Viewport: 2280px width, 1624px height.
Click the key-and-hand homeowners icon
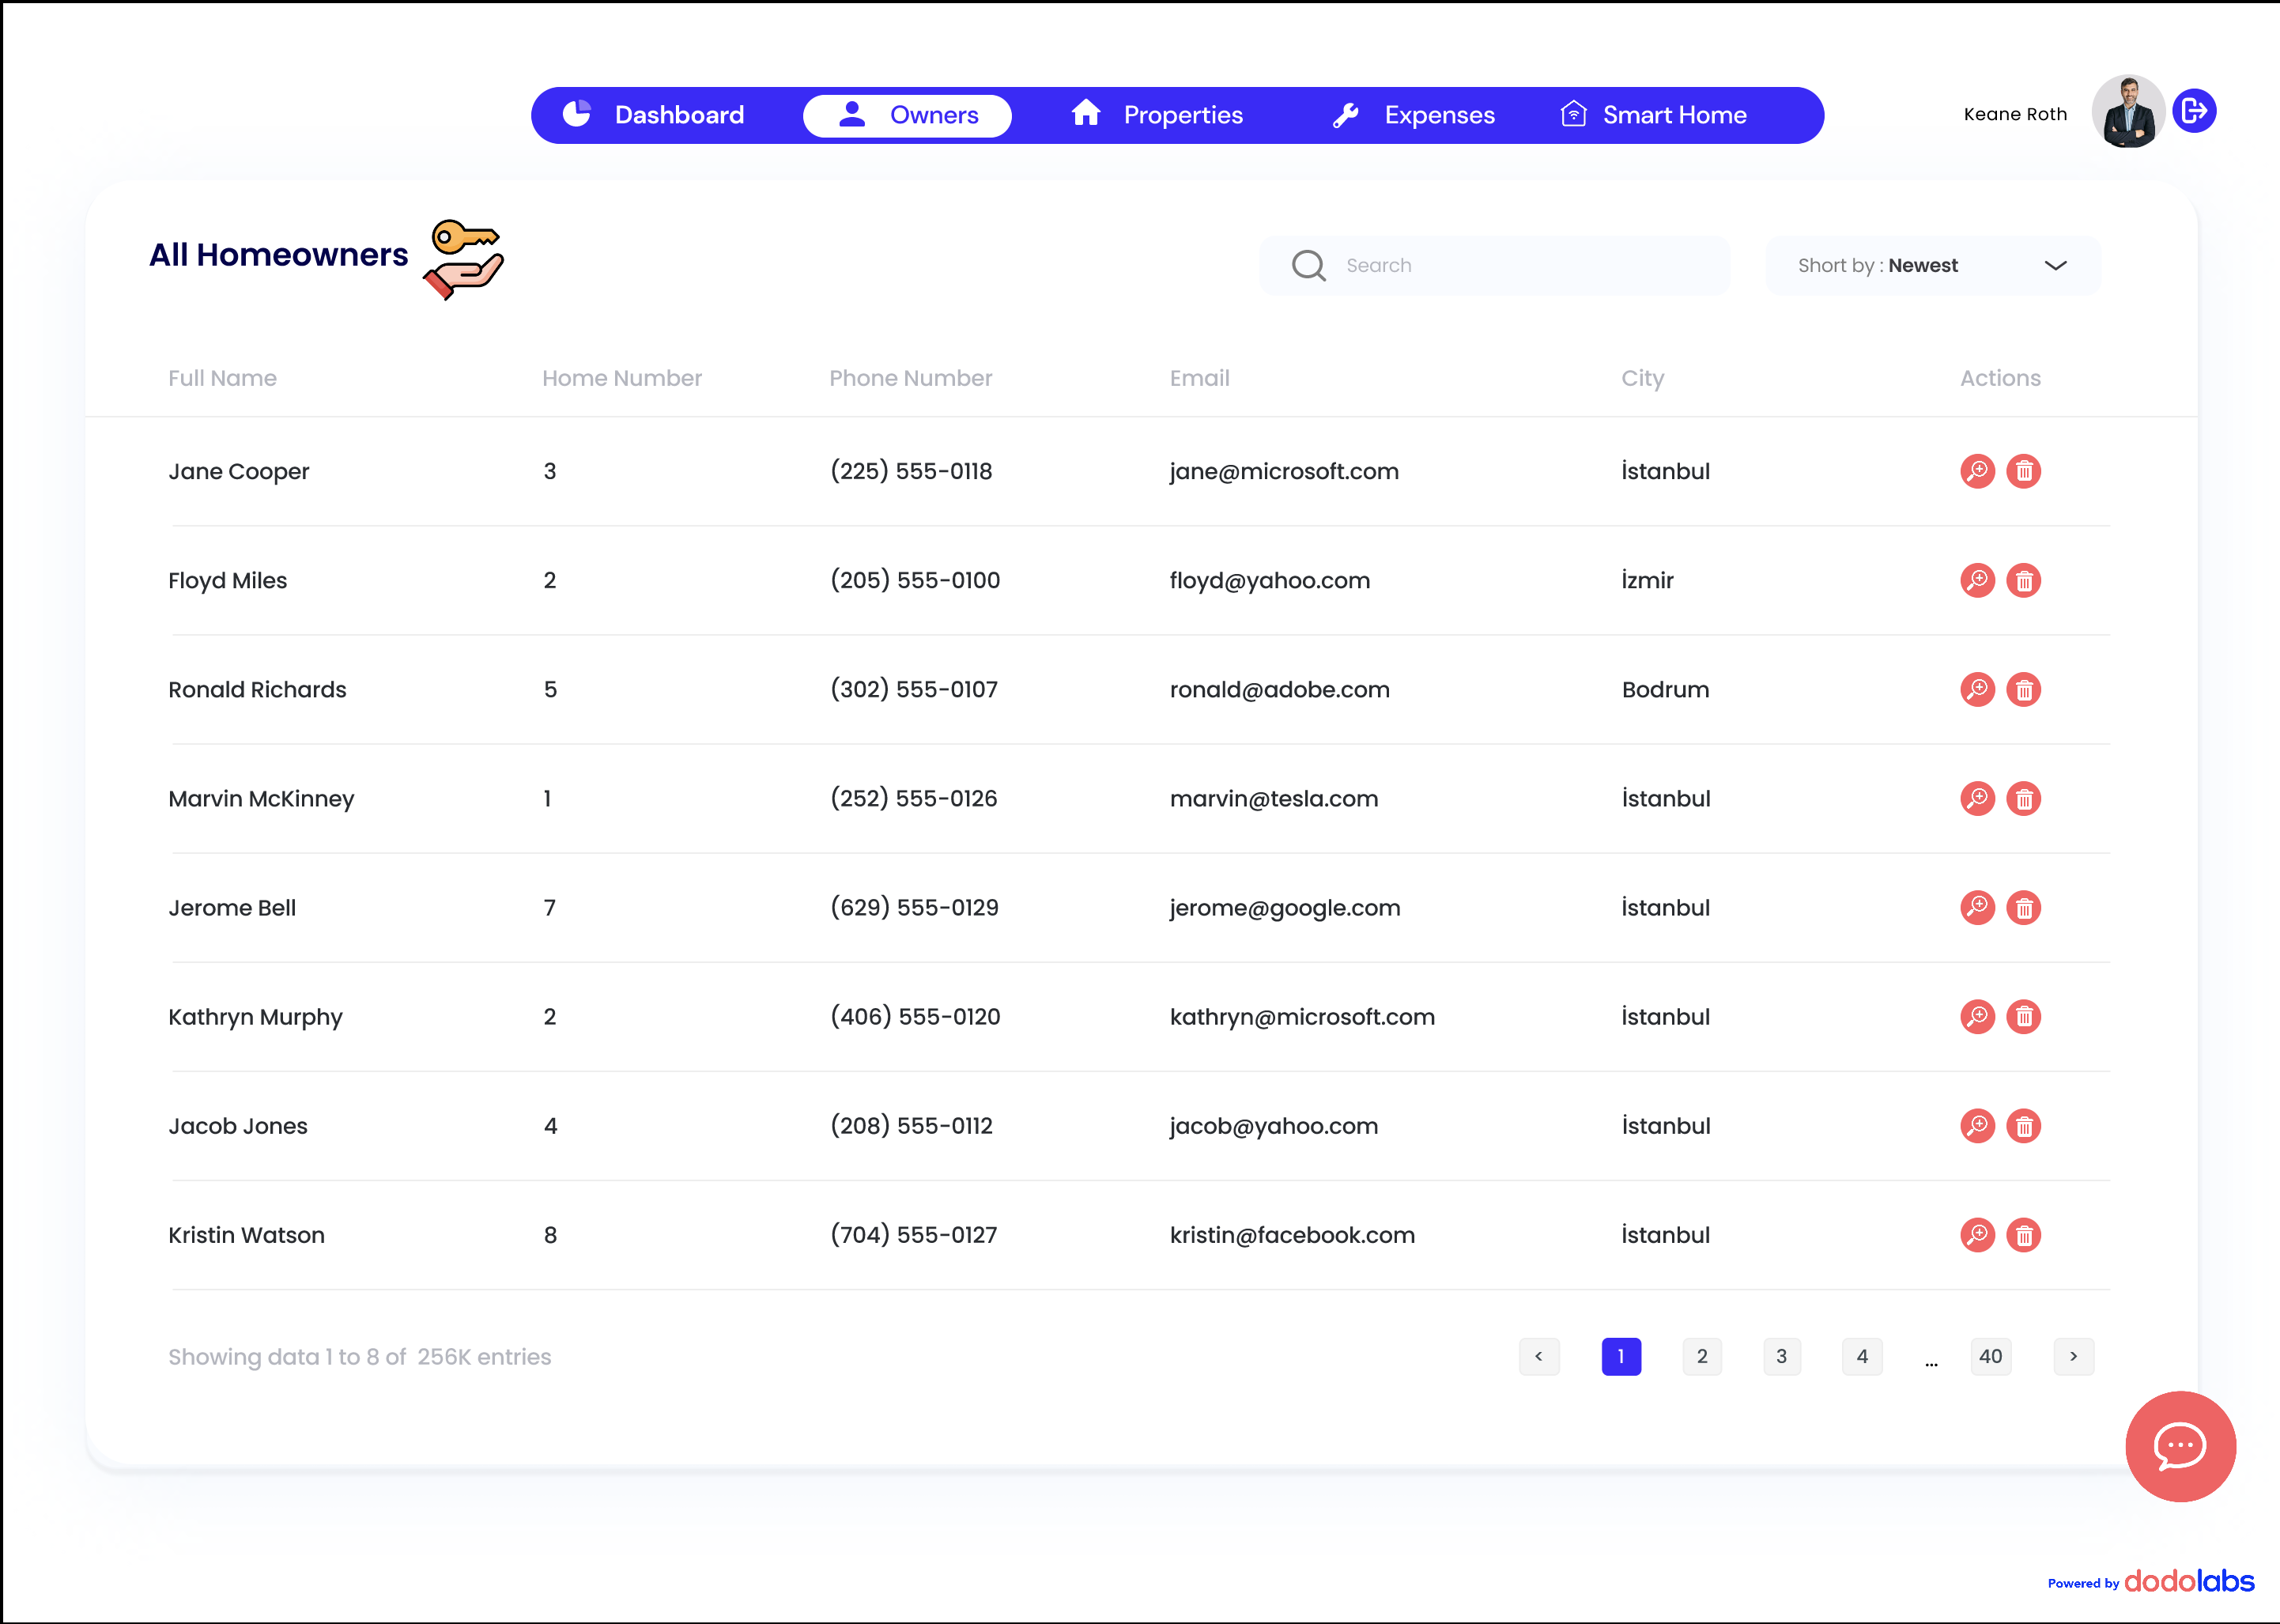(464, 260)
